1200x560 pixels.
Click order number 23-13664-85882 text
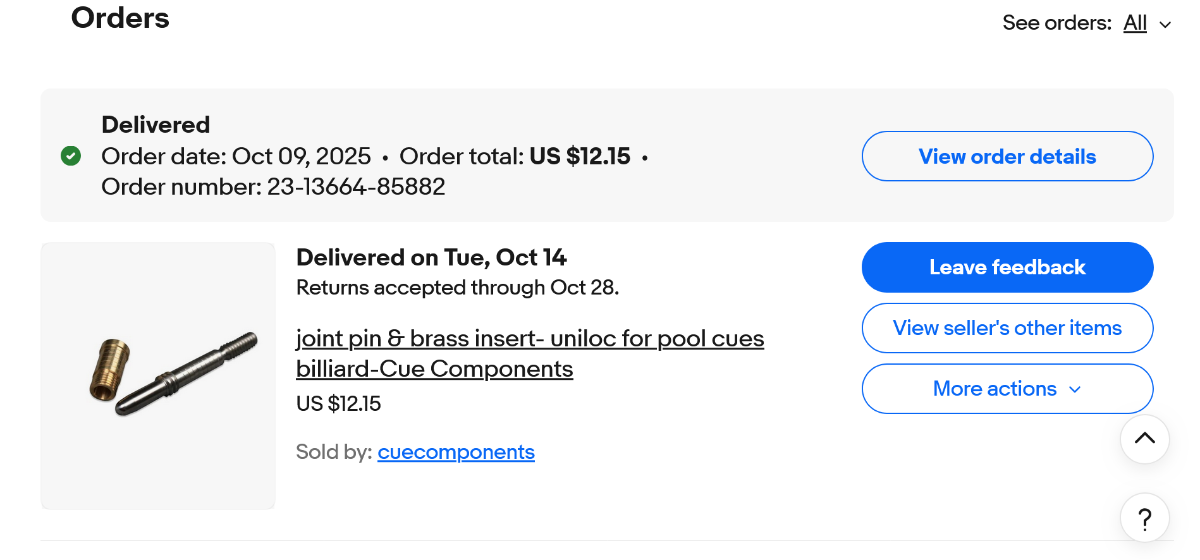pyautogui.click(x=273, y=187)
